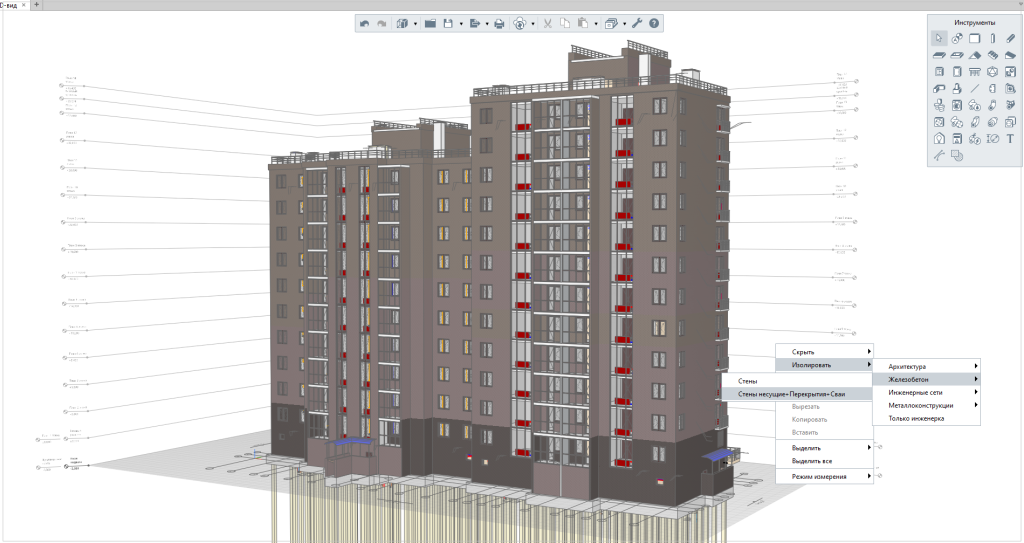Select the Dimension tool
The width and height of the screenshot is (1024, 543).
point(993,139)
